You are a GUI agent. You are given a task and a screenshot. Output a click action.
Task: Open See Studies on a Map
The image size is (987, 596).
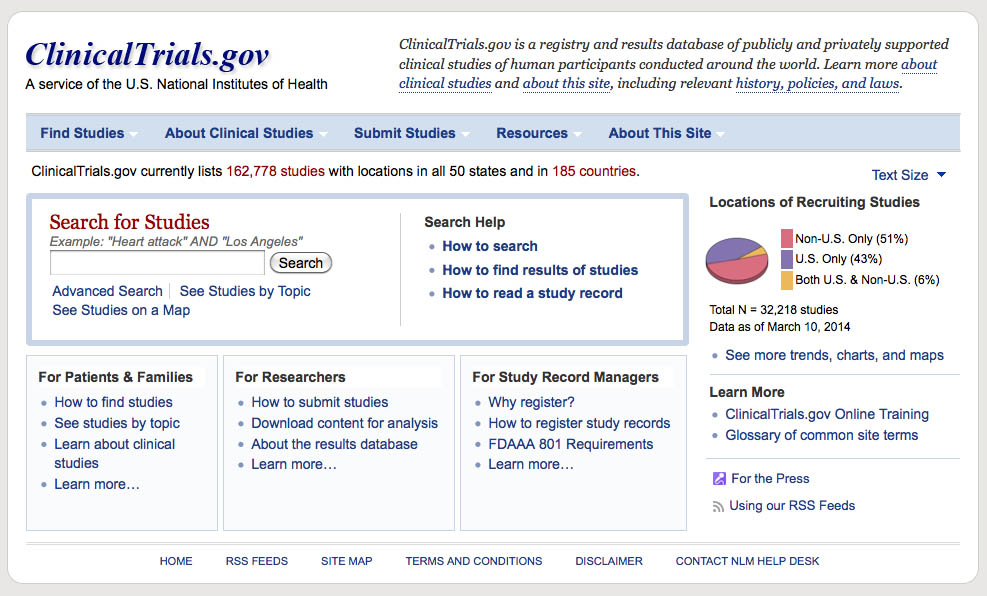pyautogui.click(x=121, y=310)
